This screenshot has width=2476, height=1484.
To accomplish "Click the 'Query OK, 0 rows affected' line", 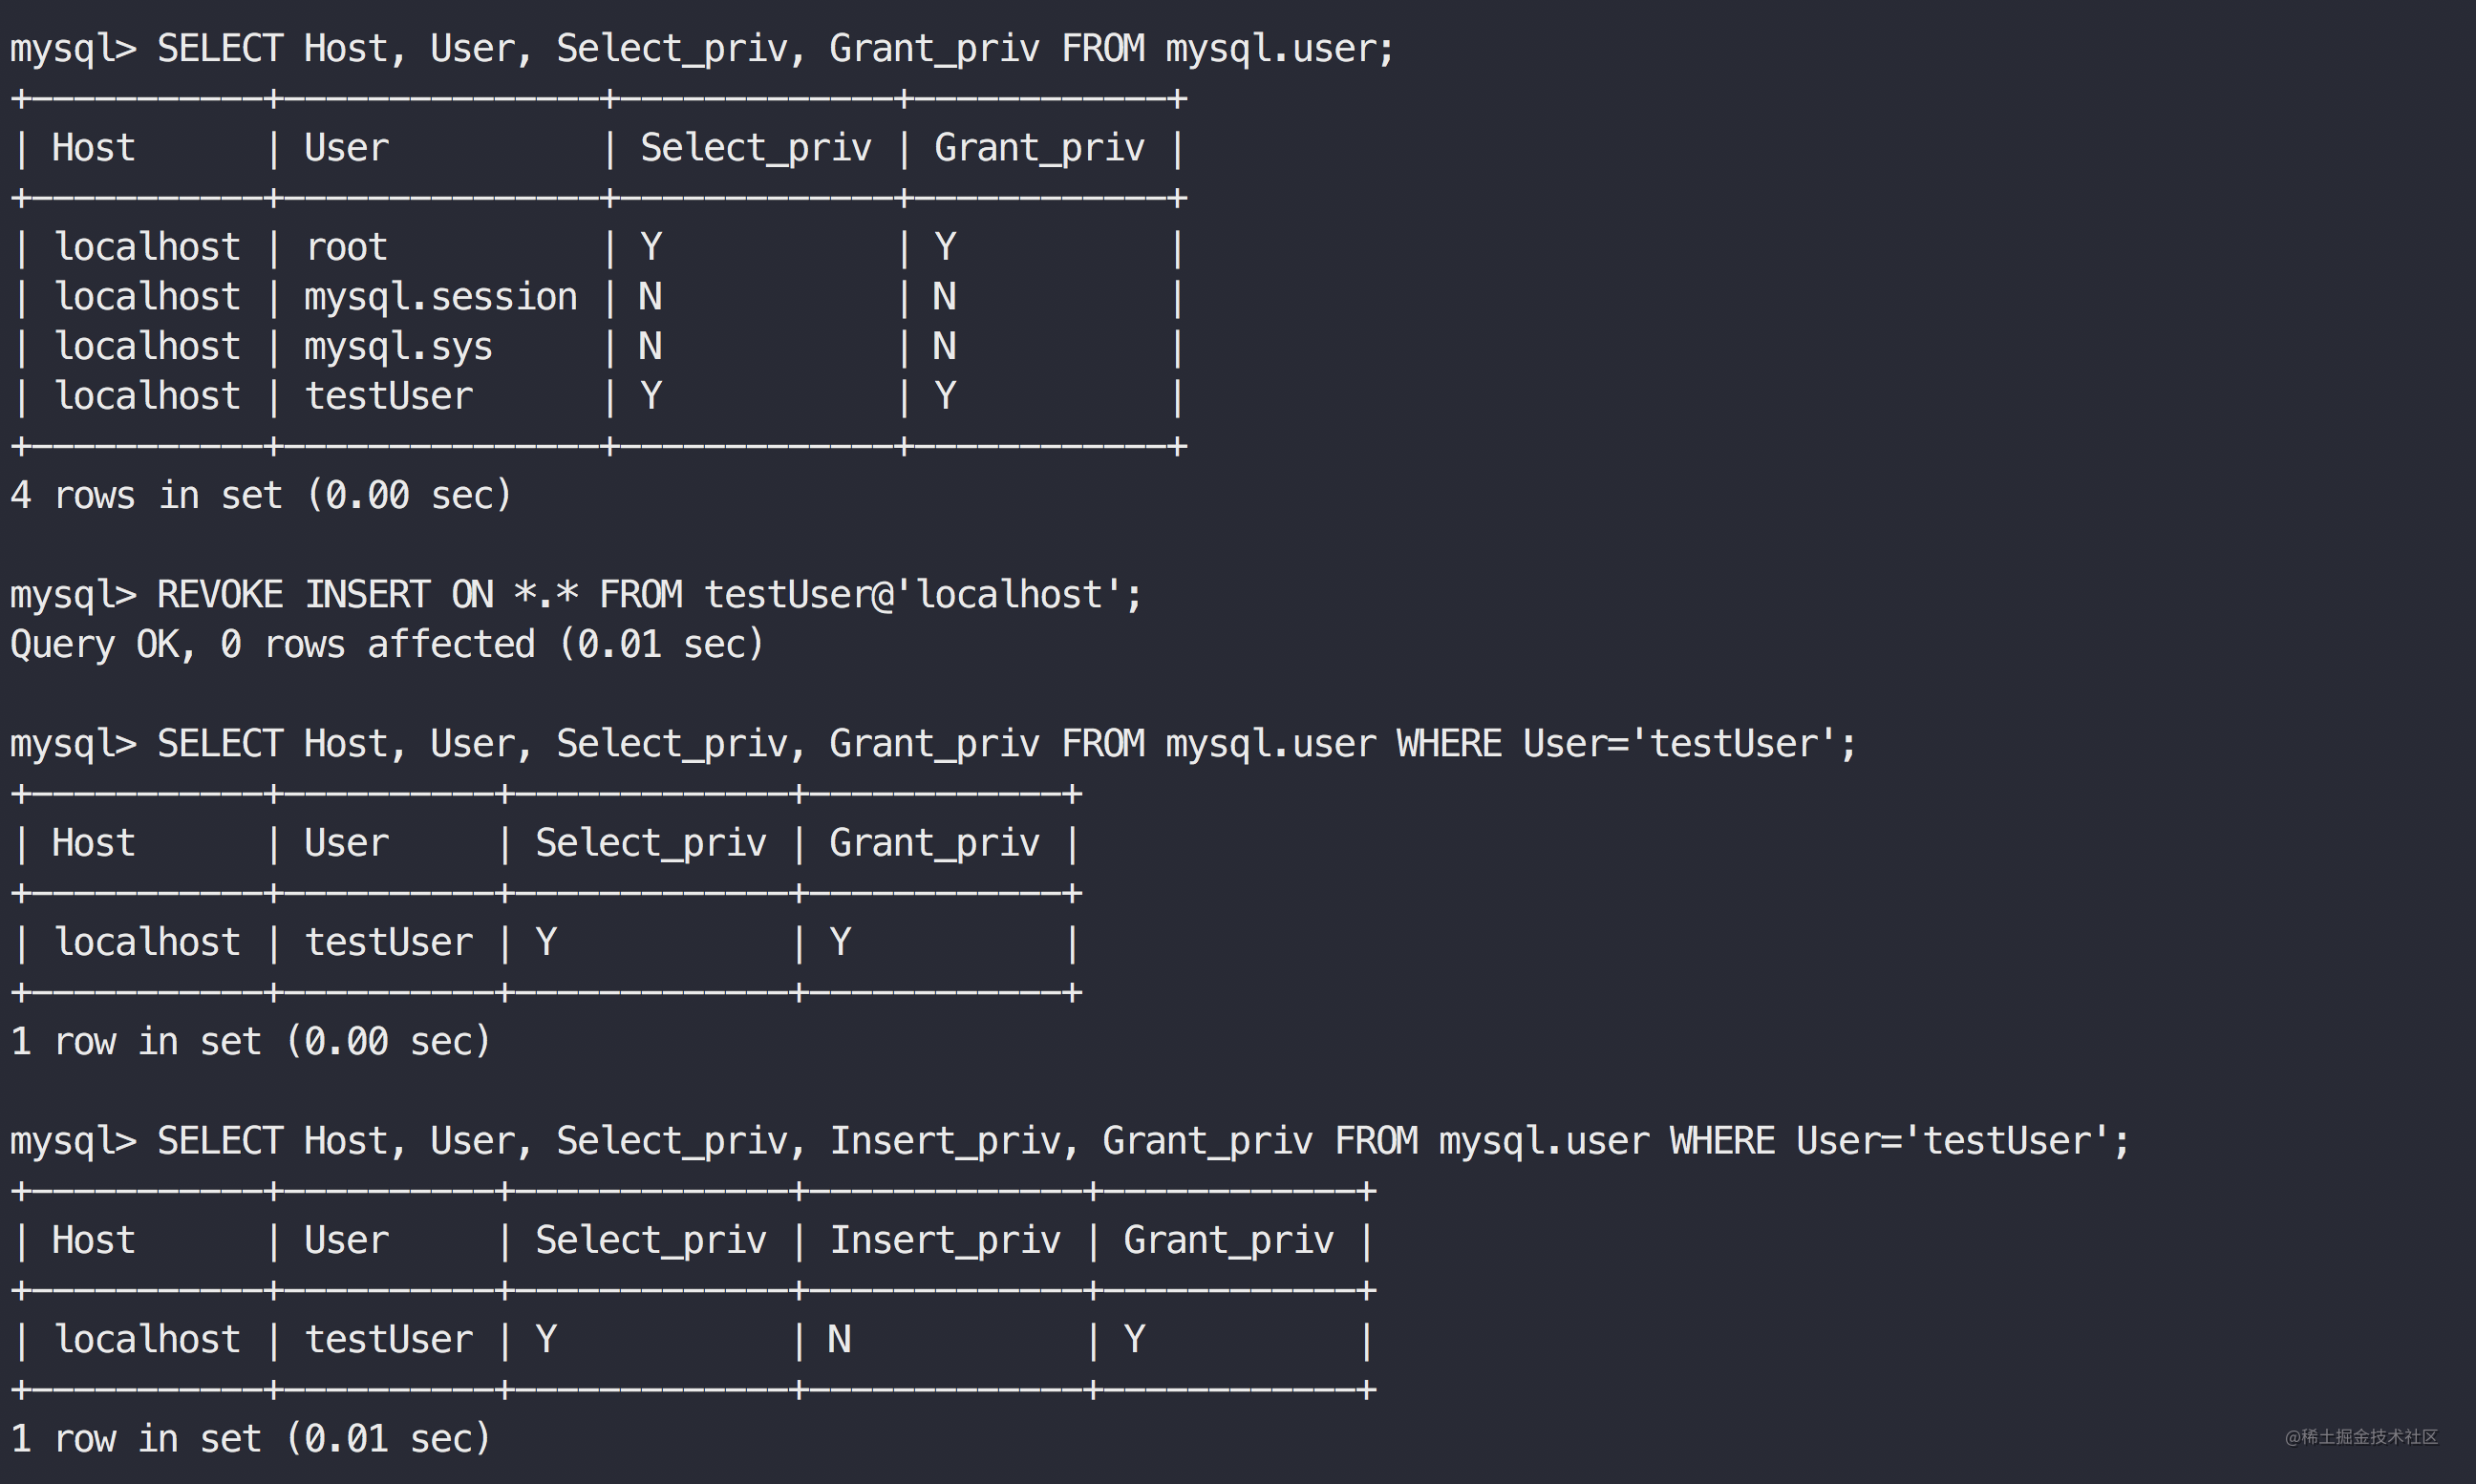I will click(x=386, y=644).
